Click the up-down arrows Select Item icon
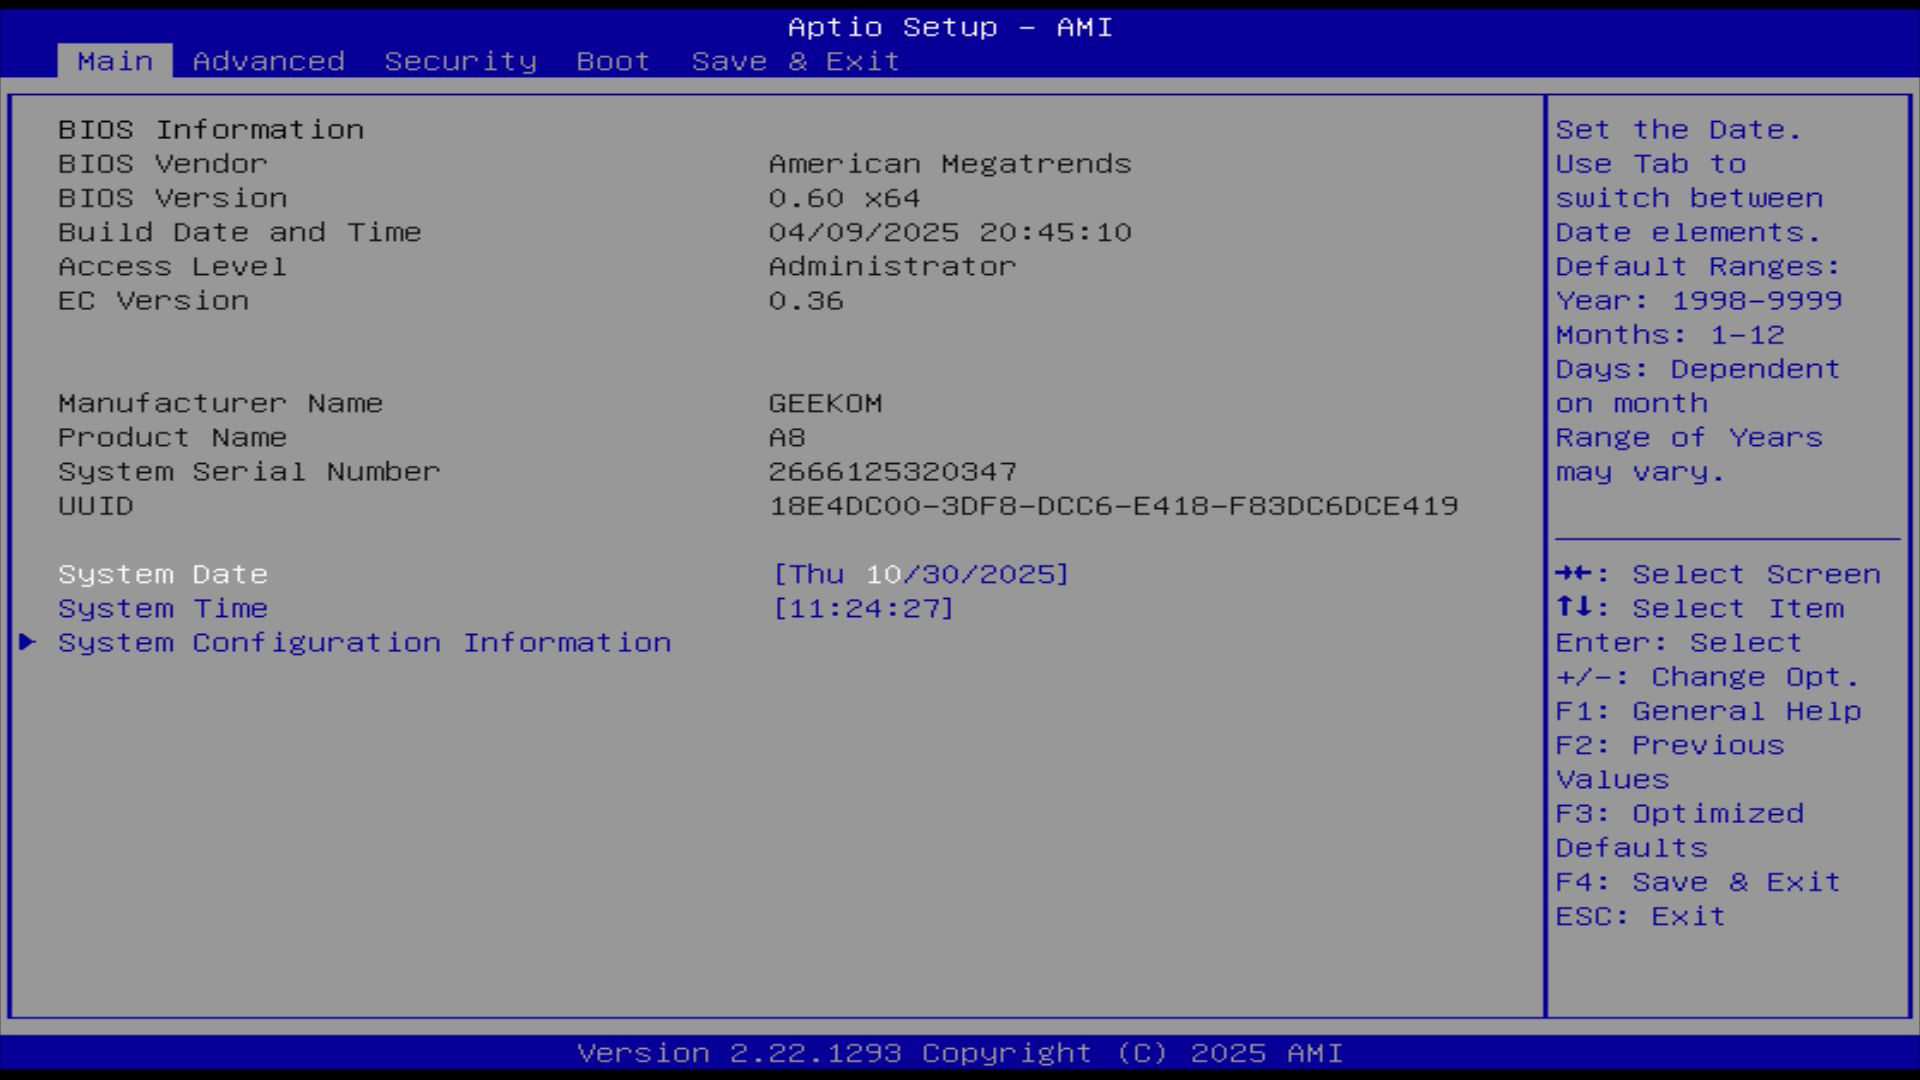Screen dimensions: 1920x1080 (1572, 608)
